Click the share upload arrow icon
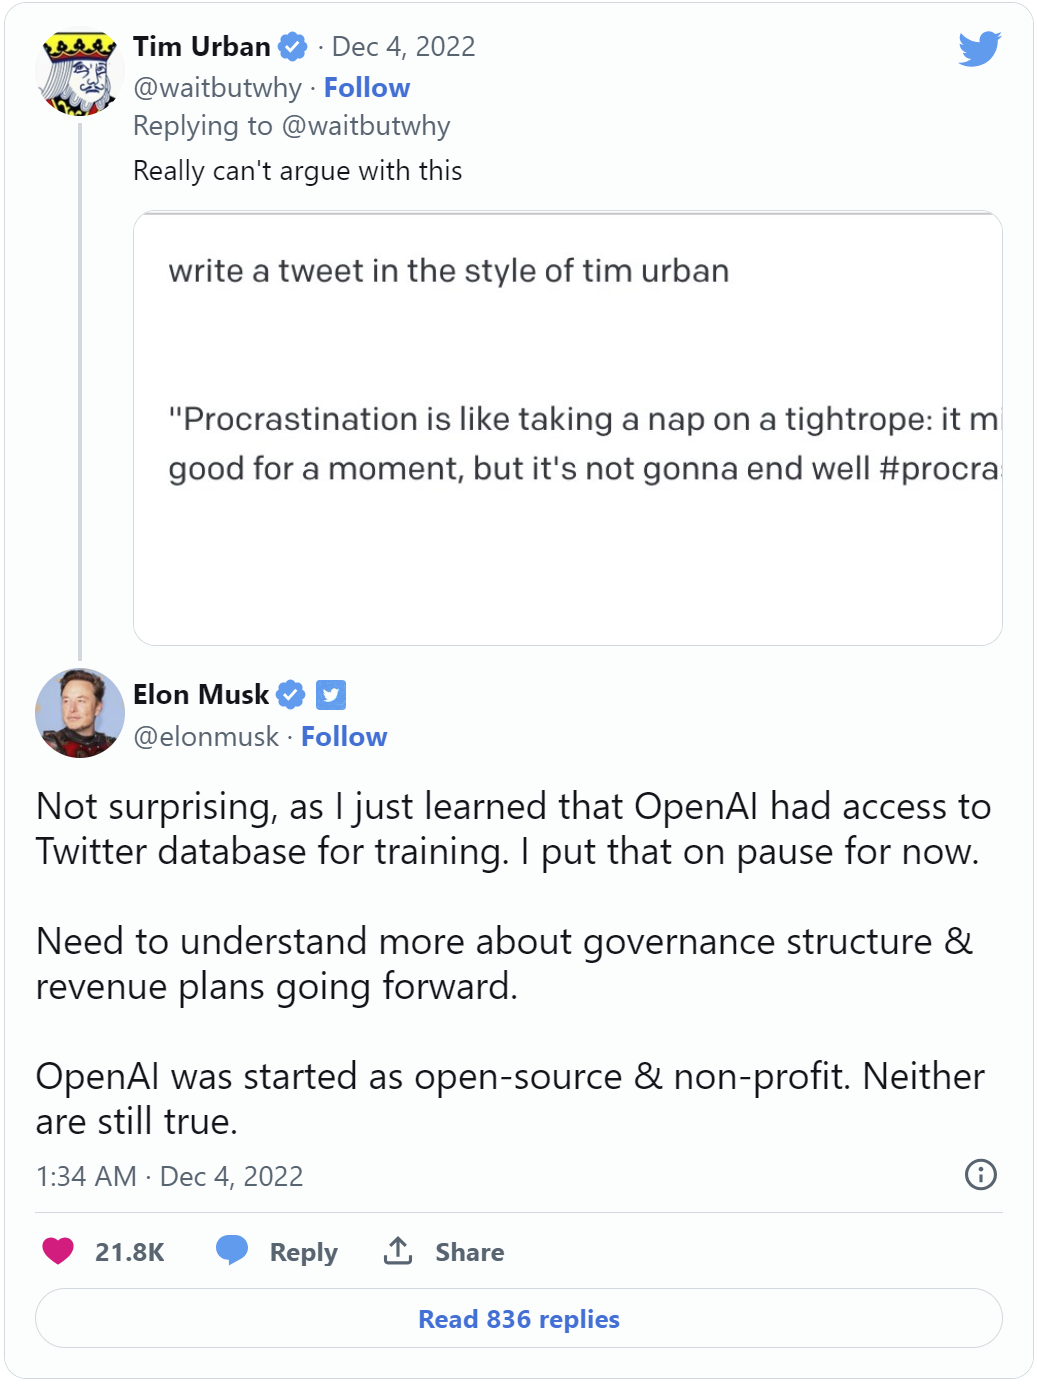This screenshot has width=1037, height=1387. (398, 1250)
